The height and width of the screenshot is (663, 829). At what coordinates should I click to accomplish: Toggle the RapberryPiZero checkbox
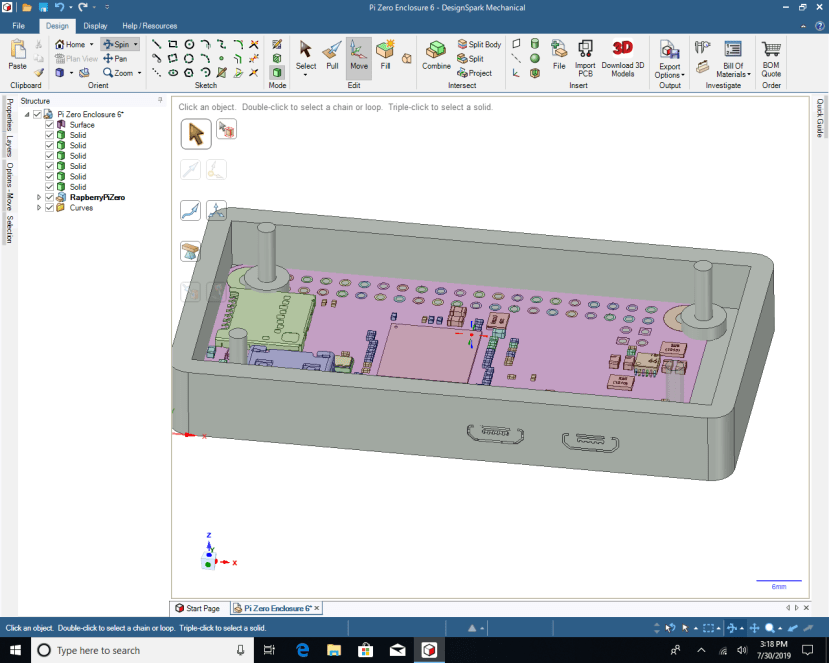coord(50,197)
